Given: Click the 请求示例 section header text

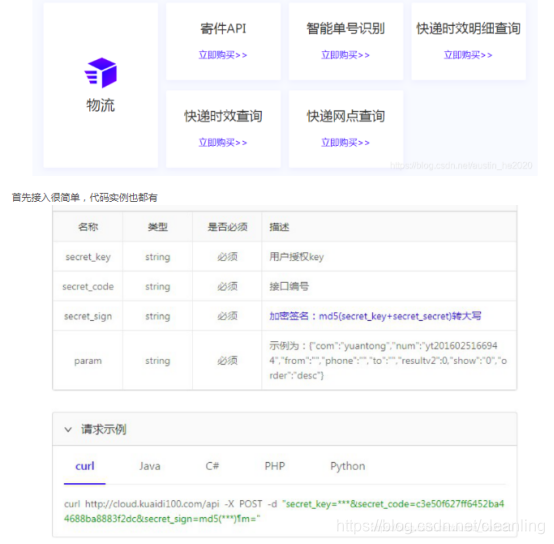Looking at the screenshot, I should (x=104, y=430).
